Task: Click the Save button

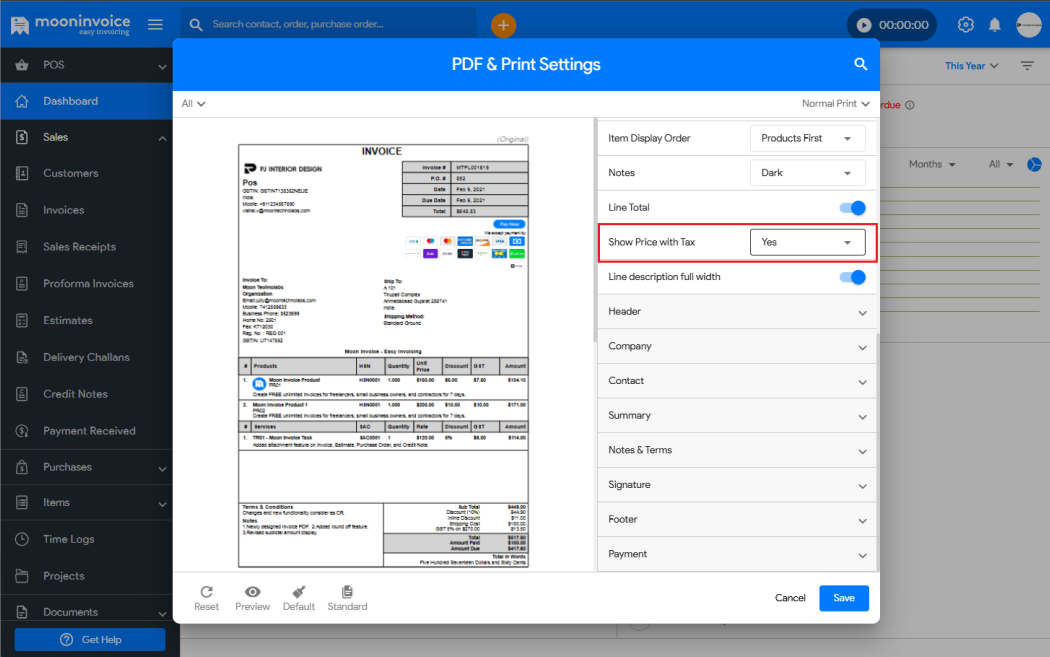Action: [843, 598]
